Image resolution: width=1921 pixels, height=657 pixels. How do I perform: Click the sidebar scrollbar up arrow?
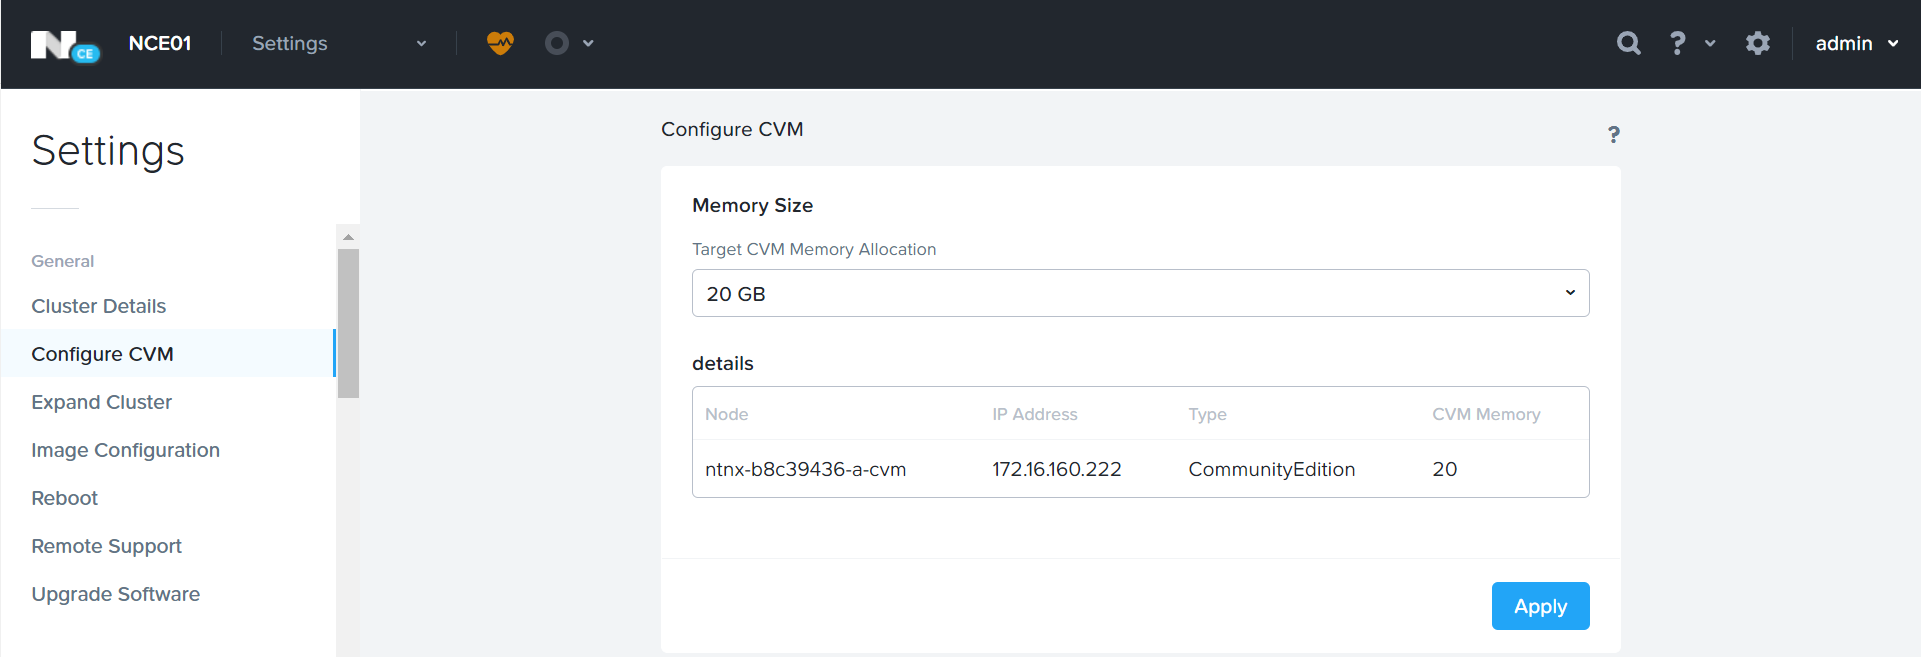click(x=348, y=237)
